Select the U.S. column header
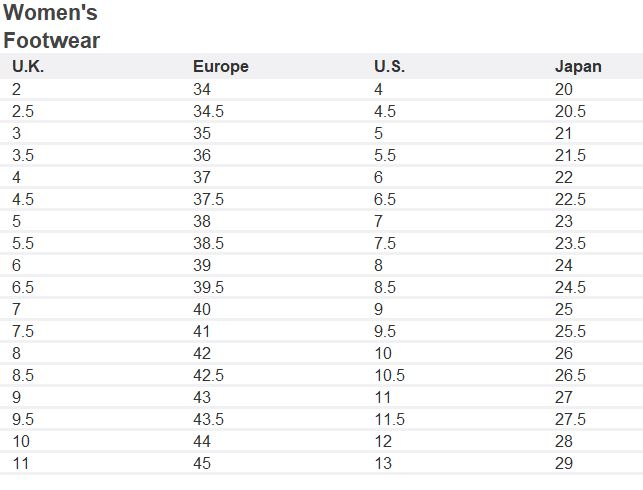Image resolution: width=643 pixels, height=490 pixels. tap(390, 66)
